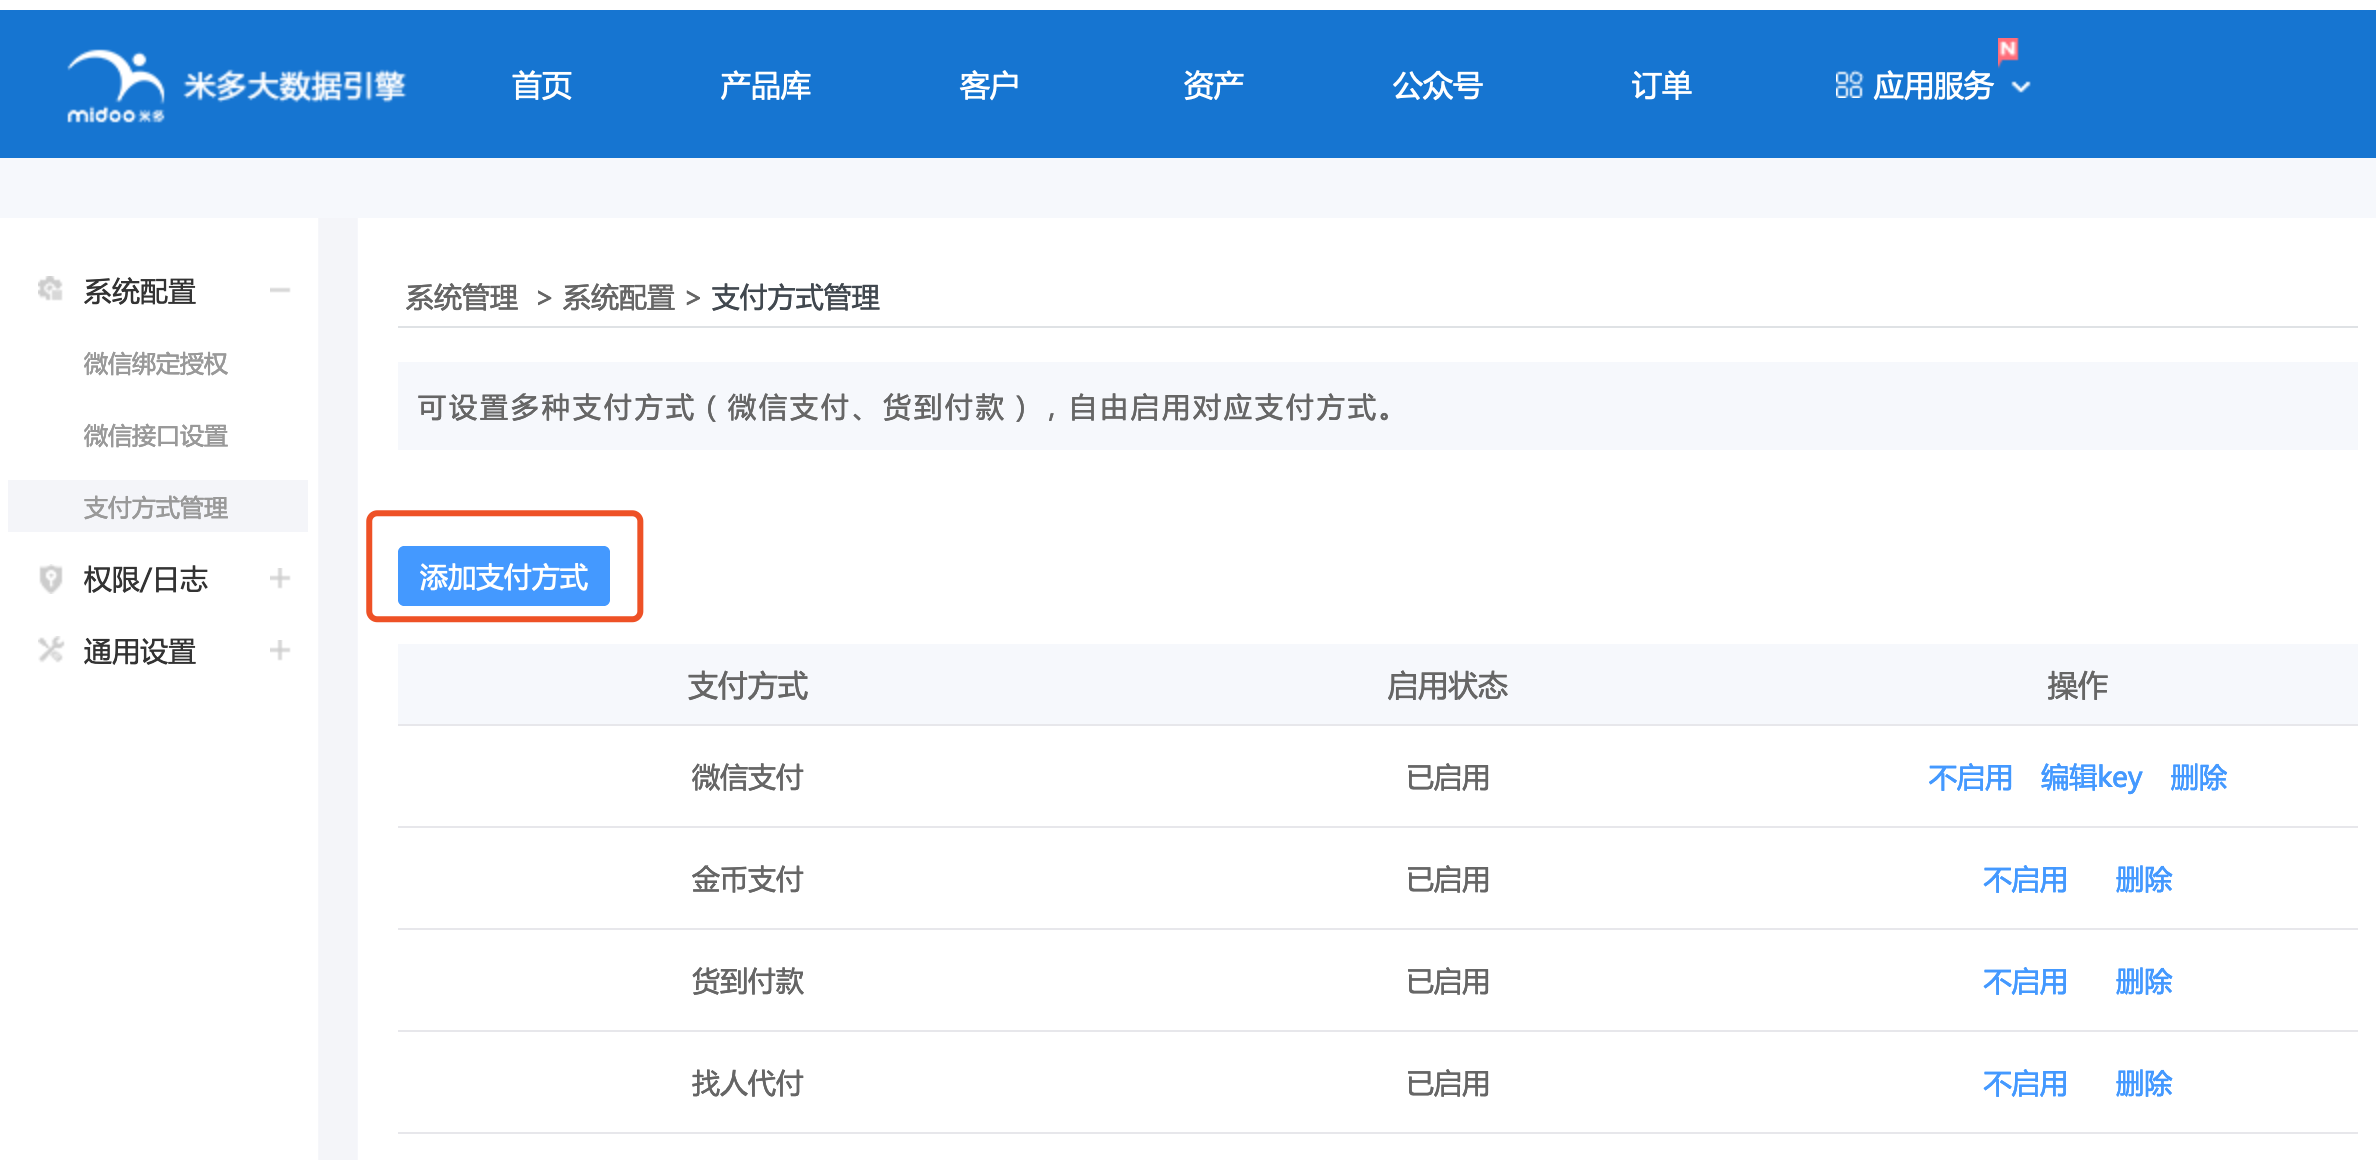Click 系统管理 in the breadcrumb

coord(461,297)
